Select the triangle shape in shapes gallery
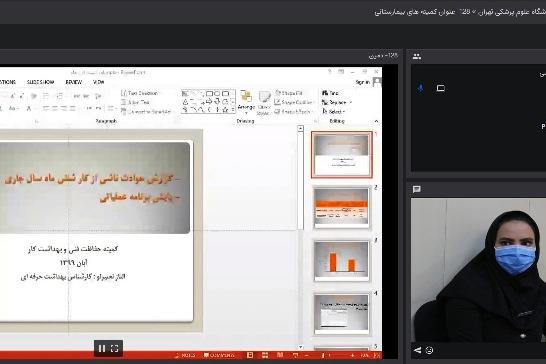 (x=186, y=102)
